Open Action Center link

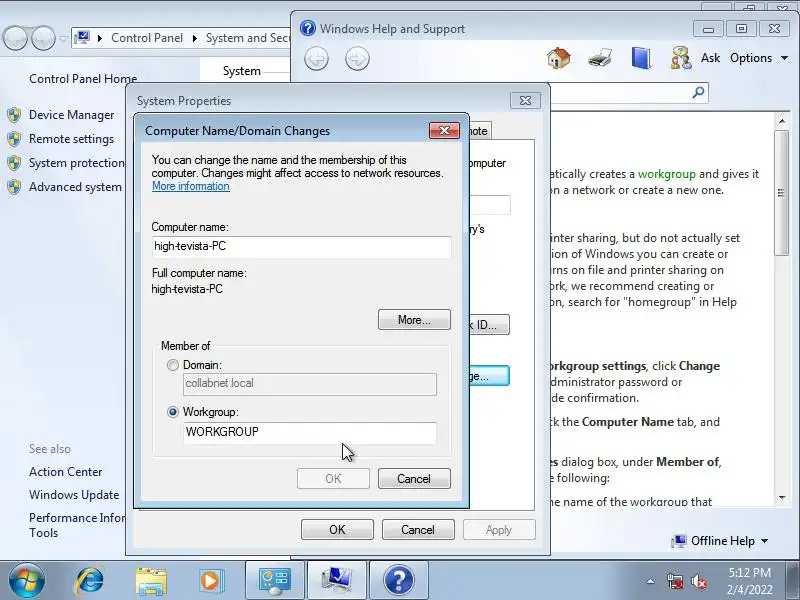pos(65,472)
